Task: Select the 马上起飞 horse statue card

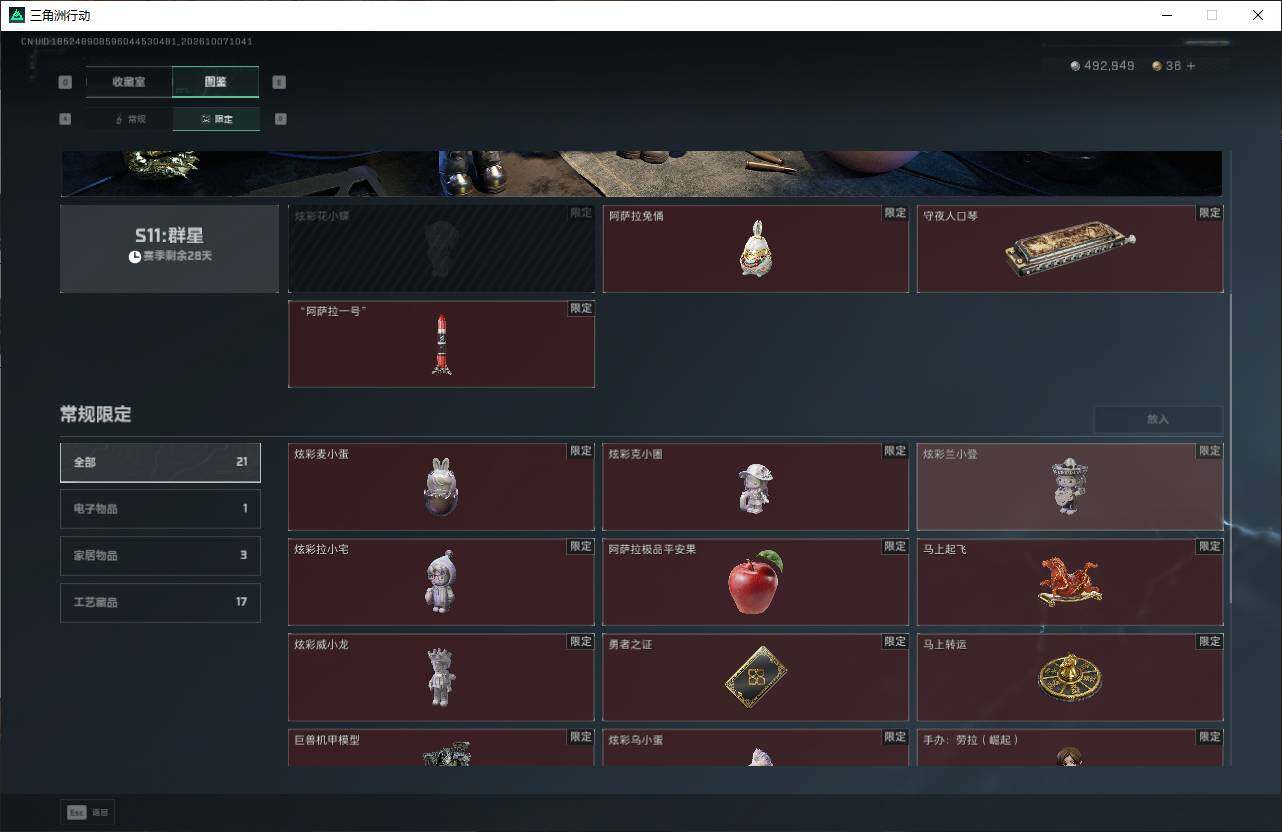Action: click(1070, 582)
